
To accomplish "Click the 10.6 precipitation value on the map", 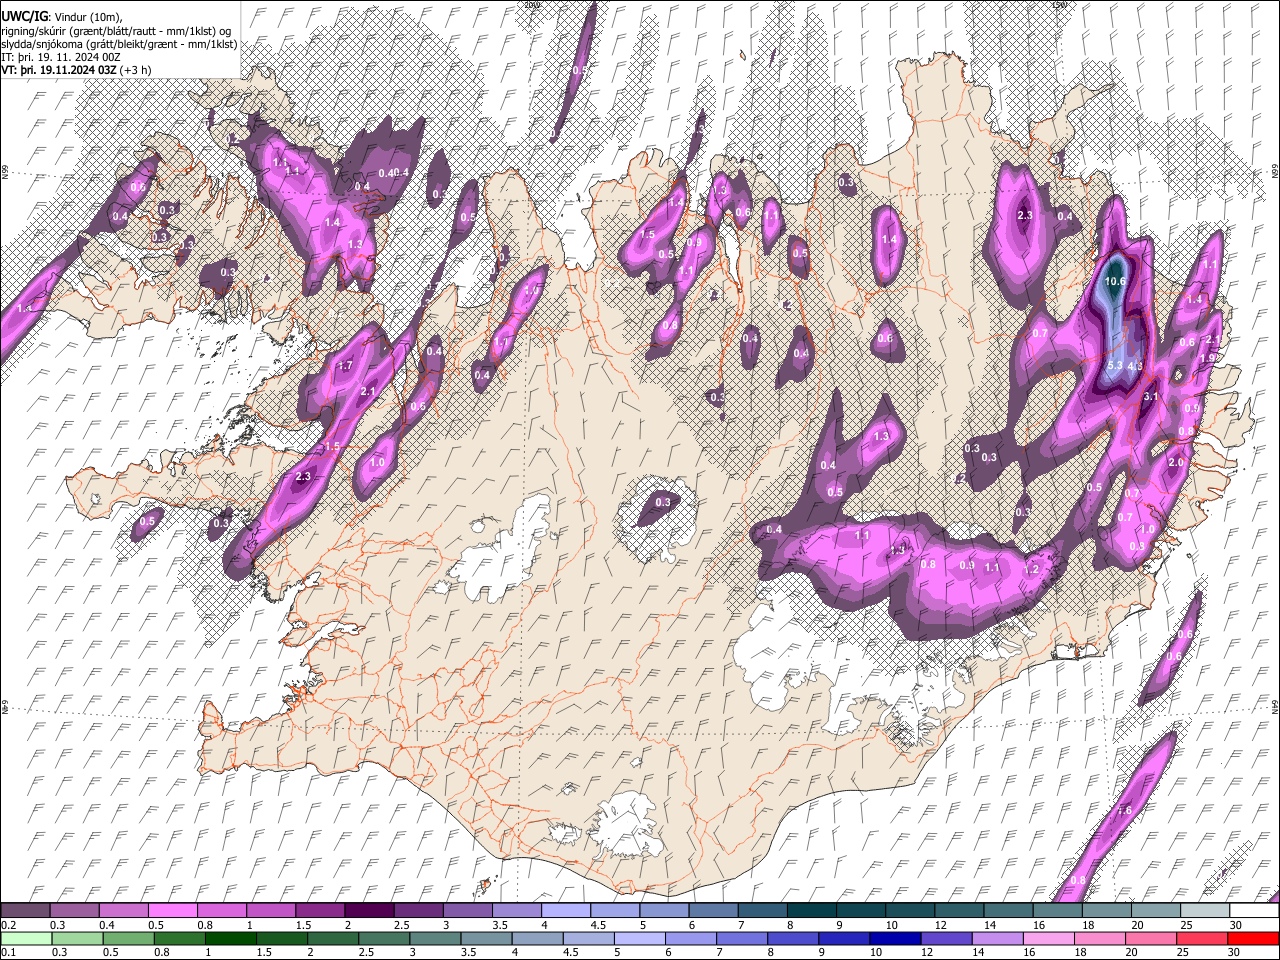I will point(1115,282).
